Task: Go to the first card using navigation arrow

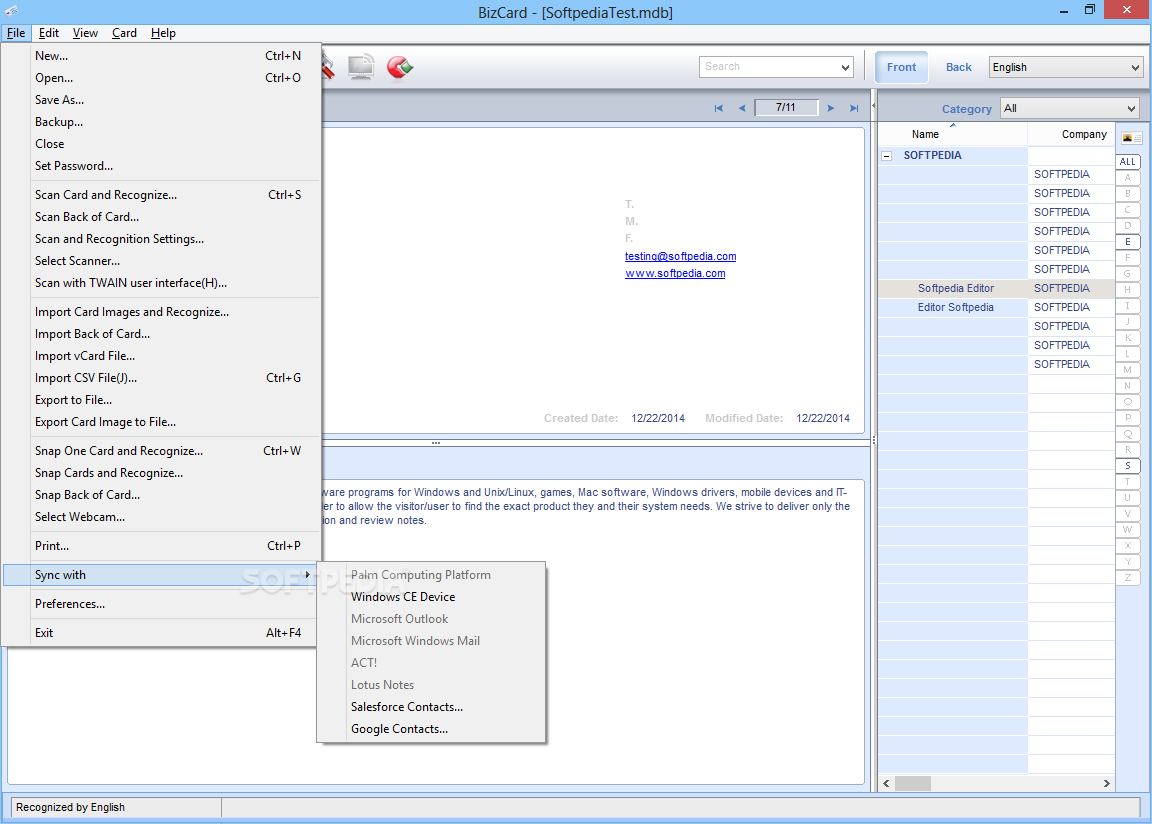Action: point(719,108)
